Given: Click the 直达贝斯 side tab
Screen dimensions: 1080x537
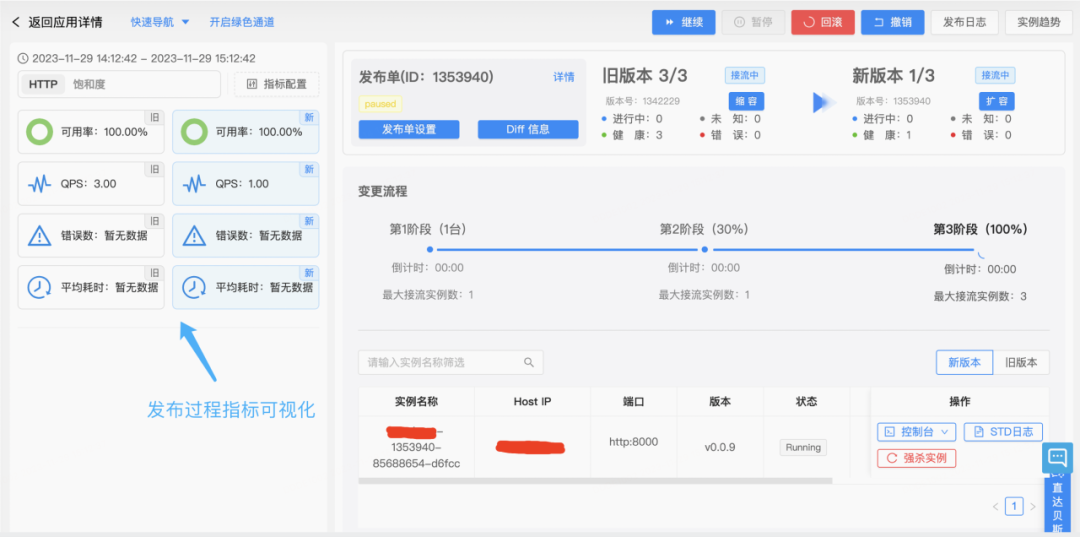Looking at the screenshot, I should tap(1058, 505).
